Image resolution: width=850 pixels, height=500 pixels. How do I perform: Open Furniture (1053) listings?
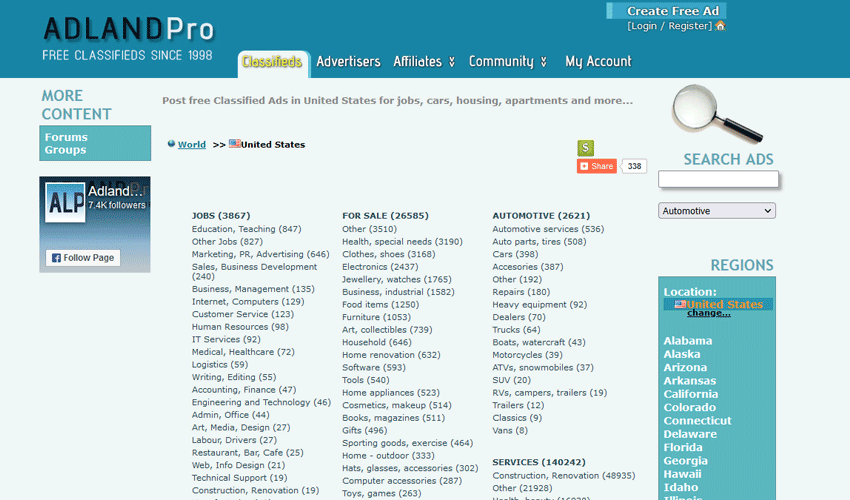[x=376, y=317]
